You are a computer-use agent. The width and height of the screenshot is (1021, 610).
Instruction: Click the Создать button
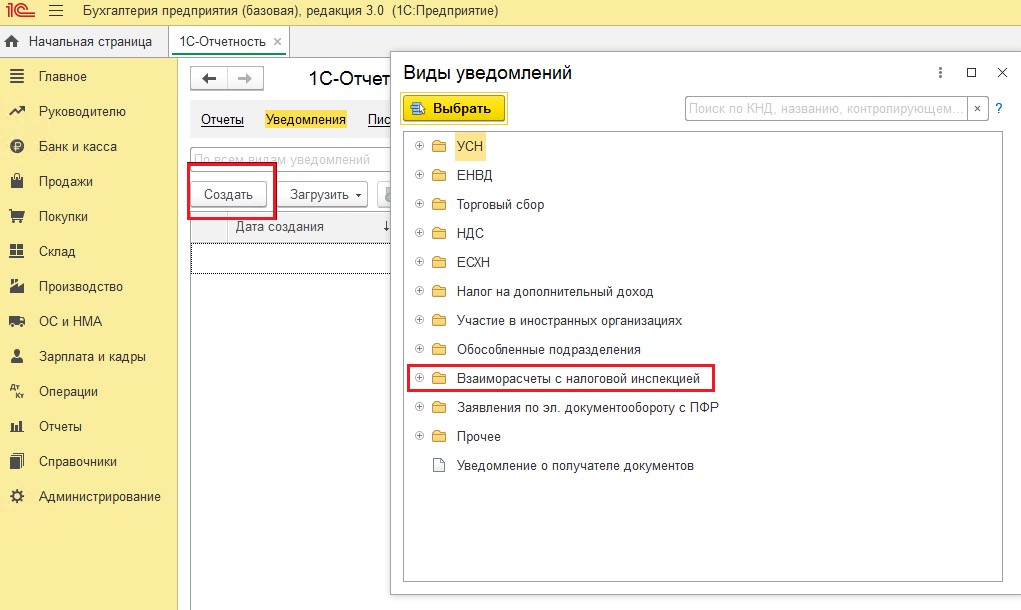[x=228, y=194]
